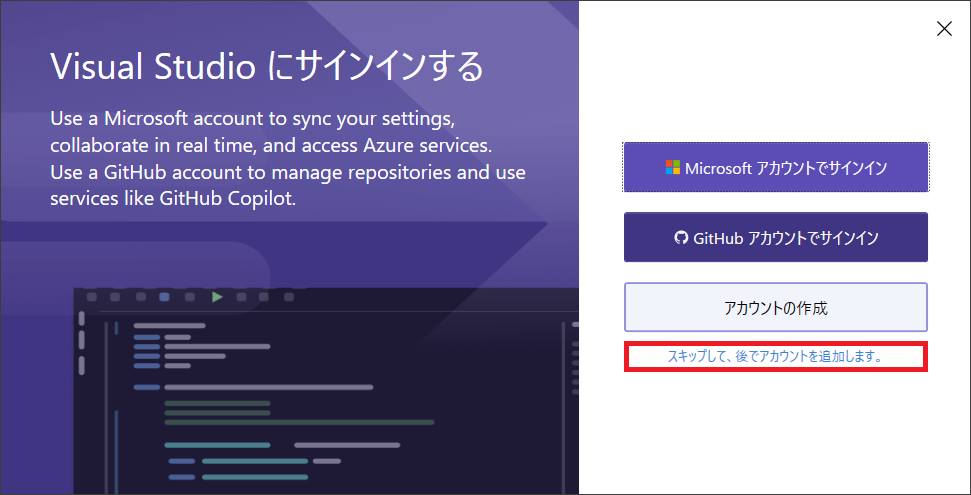Click the GitHub Octocat logo icon
This screenshot has width=971, height=495.
(x=681, y=237)
